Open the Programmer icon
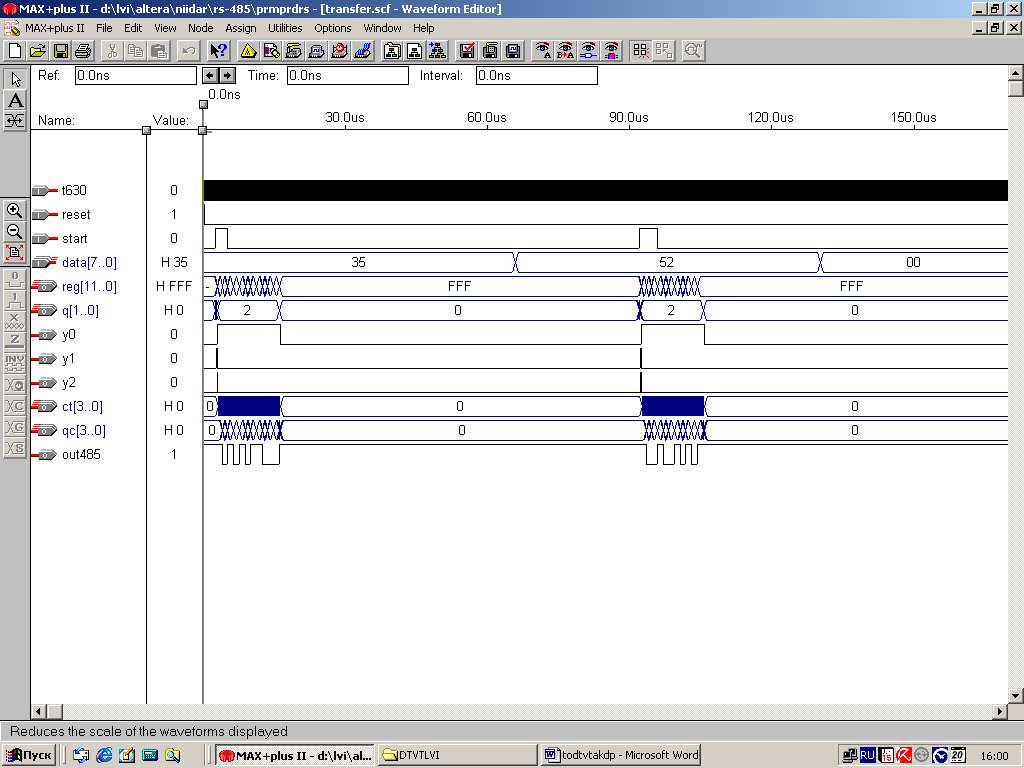 362,51
